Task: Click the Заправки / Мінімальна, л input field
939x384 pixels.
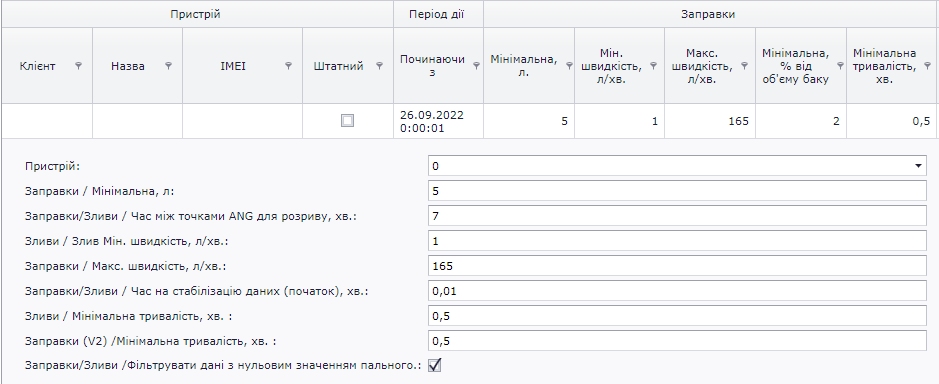Action: coord(677,191)
